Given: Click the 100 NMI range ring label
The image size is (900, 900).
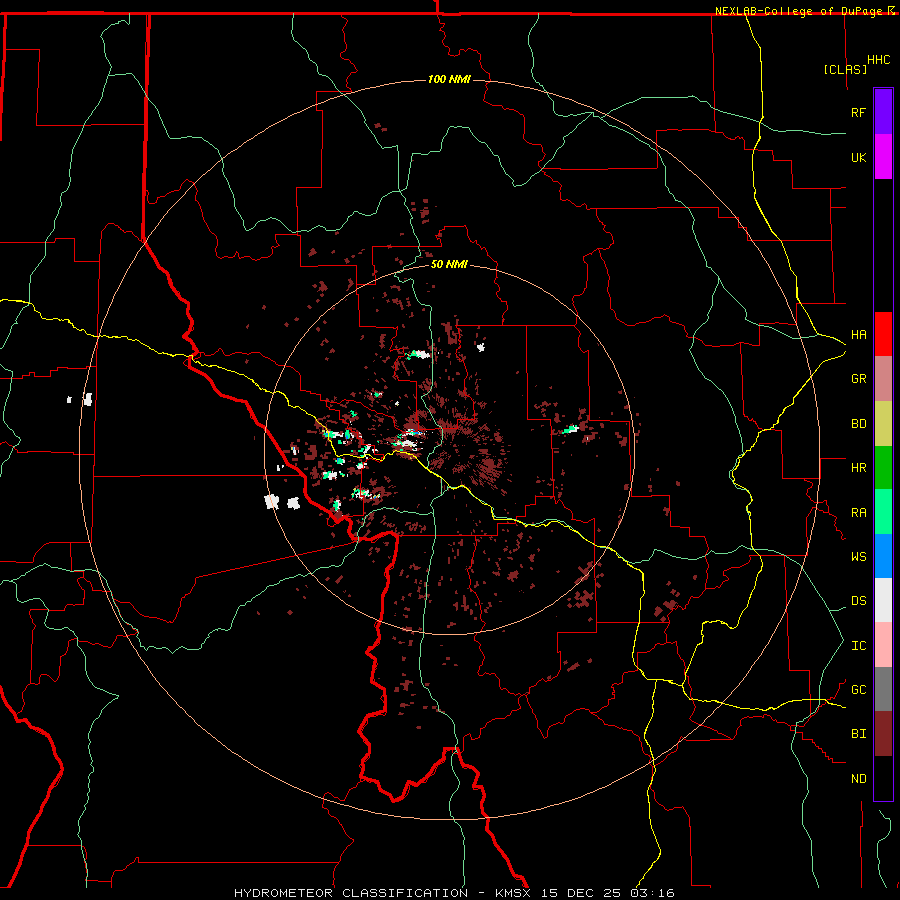Looking at the screenshot, I should click(x=449, y=79).
